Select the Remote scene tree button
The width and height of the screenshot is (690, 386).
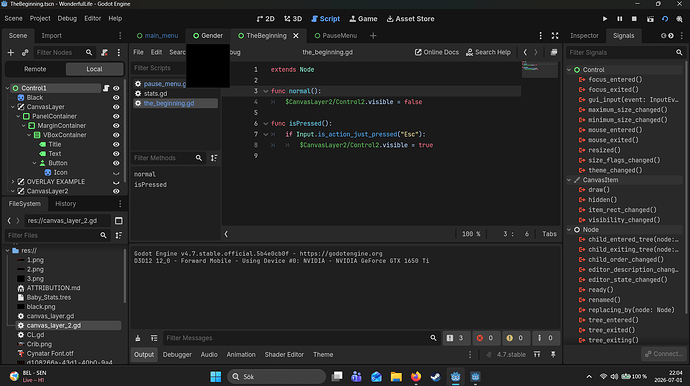click(35, 69)
